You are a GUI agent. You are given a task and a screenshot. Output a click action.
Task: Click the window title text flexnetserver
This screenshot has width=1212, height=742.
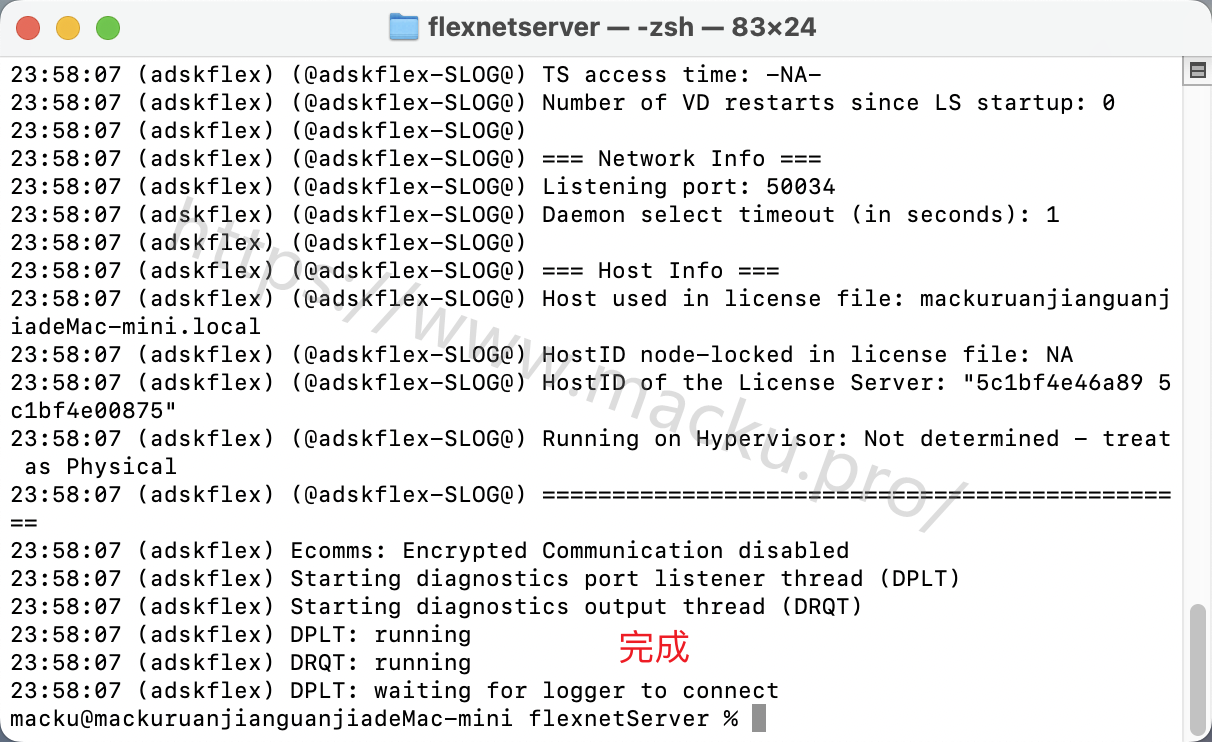click(514, 27)
